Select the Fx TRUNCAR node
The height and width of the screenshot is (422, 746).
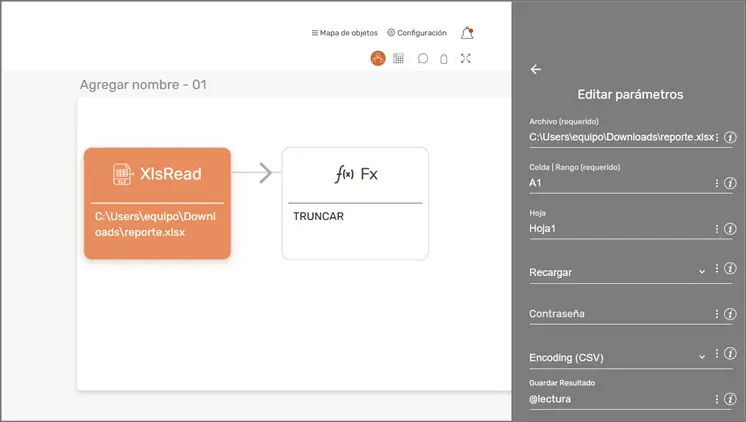coord(355,203)
